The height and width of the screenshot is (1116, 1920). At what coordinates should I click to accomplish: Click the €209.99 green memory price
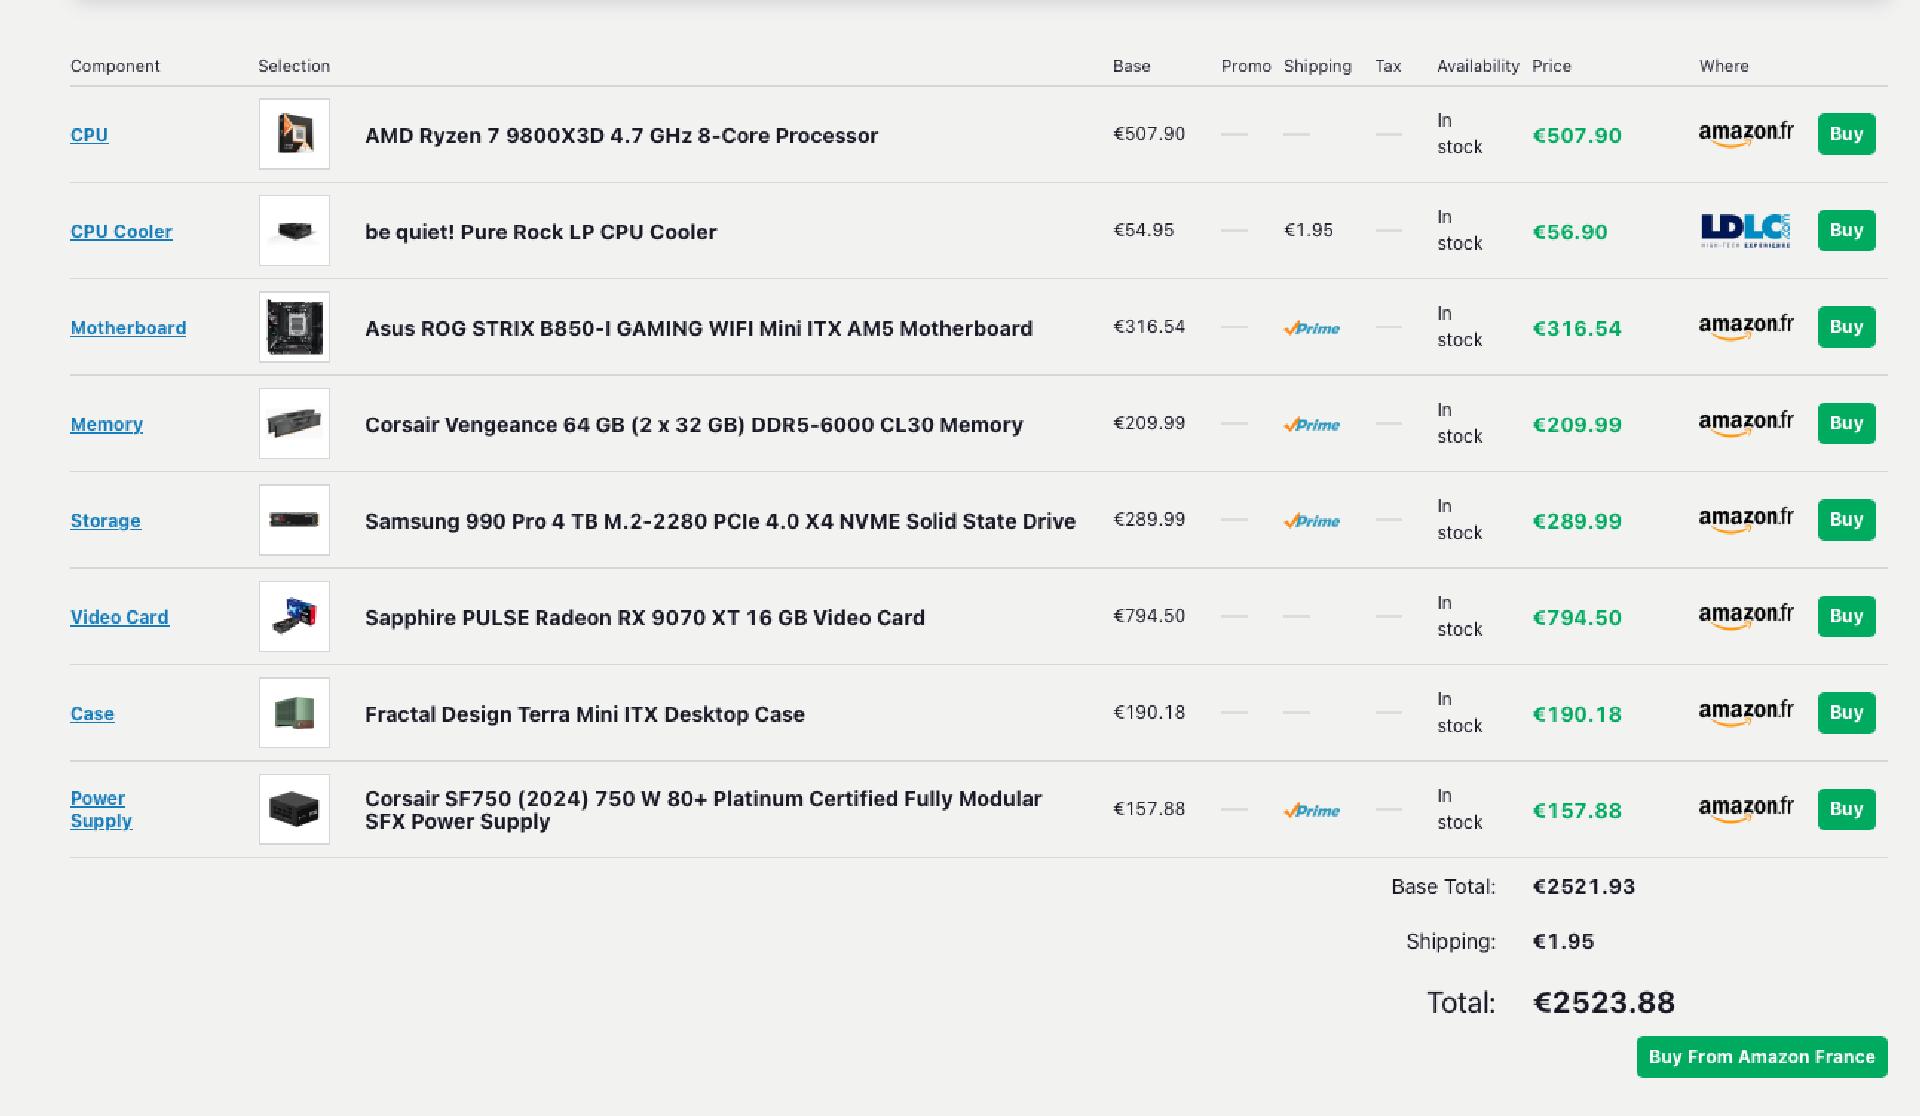point(1577,425)
